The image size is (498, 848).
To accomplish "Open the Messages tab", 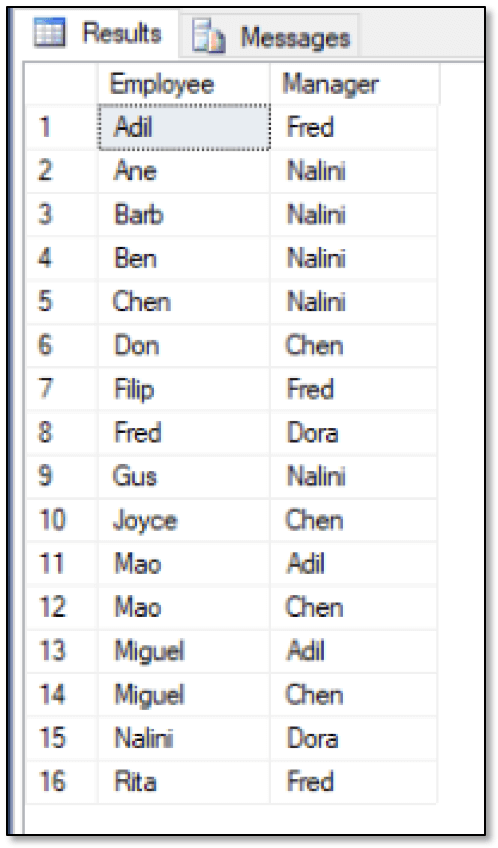I will (x=269, y=37).
